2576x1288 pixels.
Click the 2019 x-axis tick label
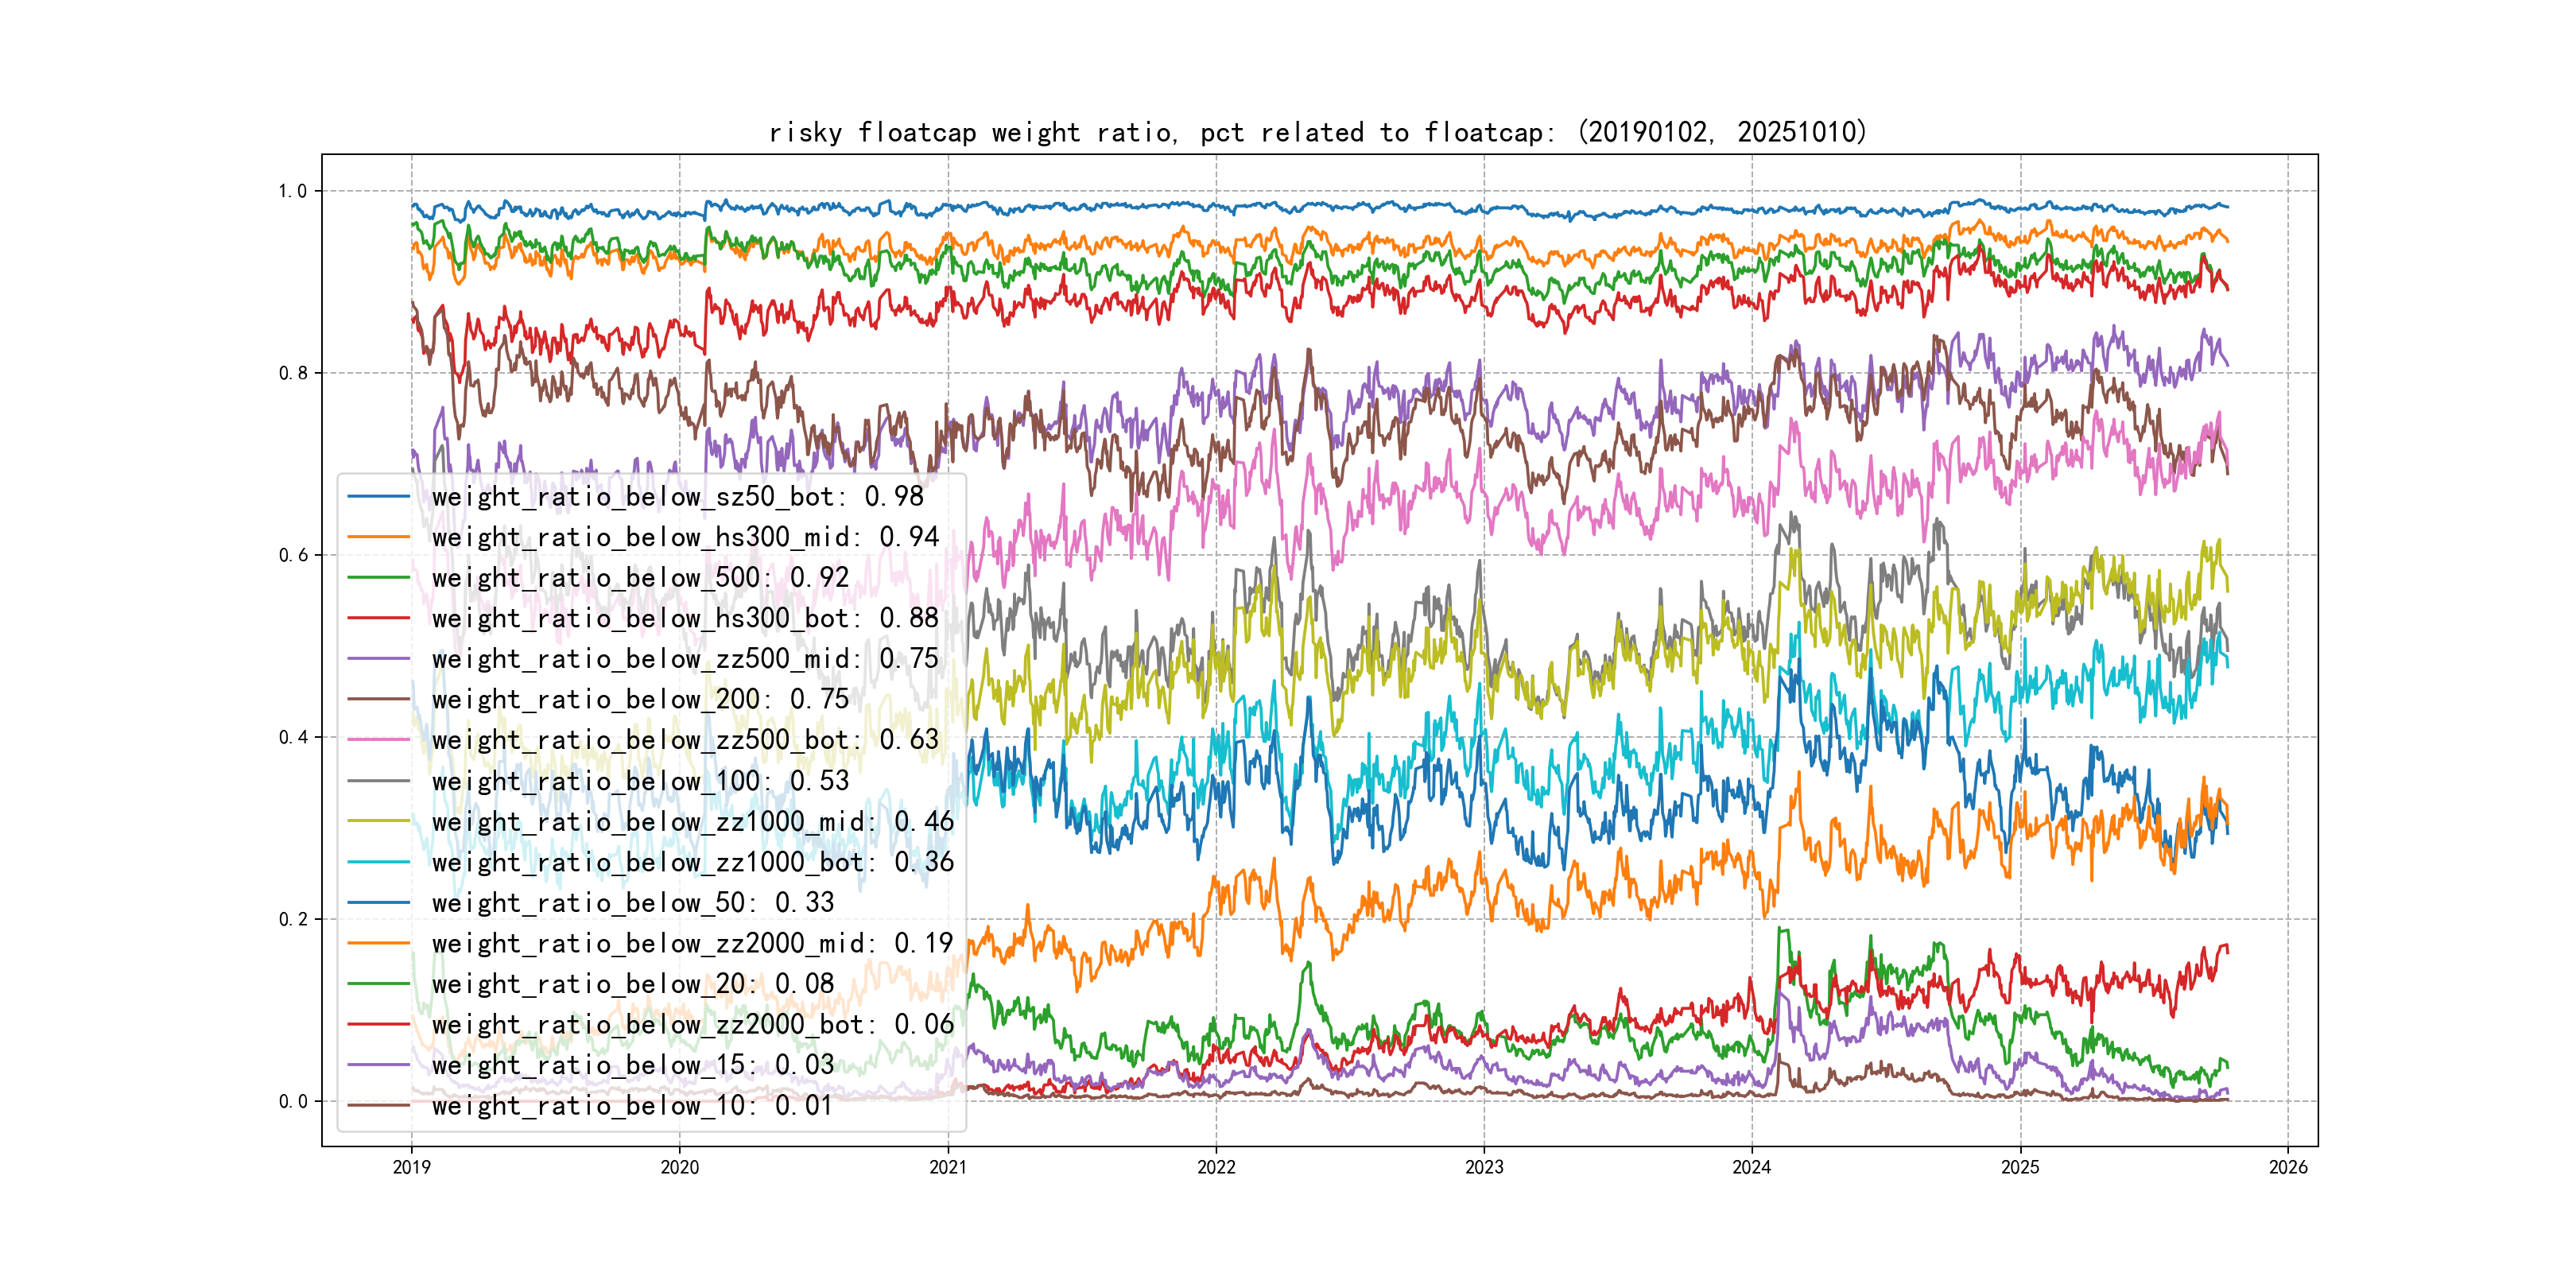point(411,1167)
